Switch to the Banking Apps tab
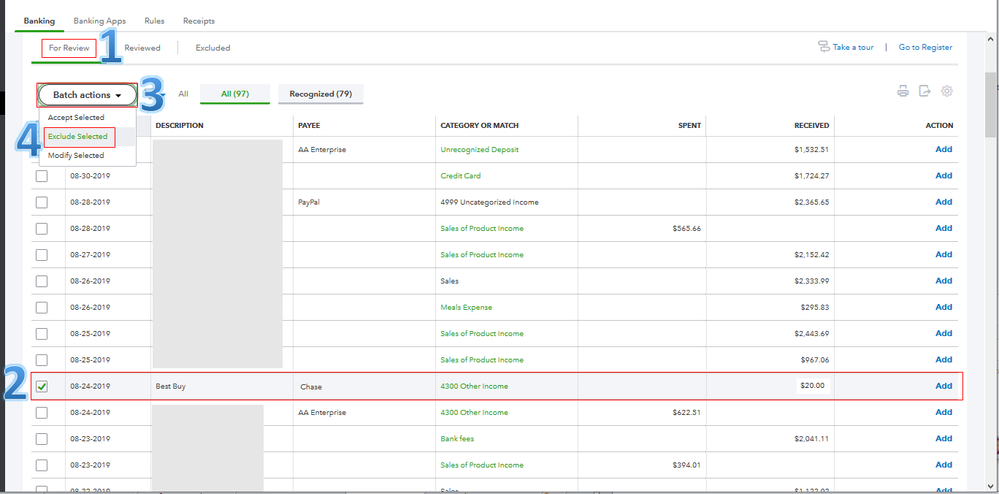999x494 pixels. click(x=99, y=21)
